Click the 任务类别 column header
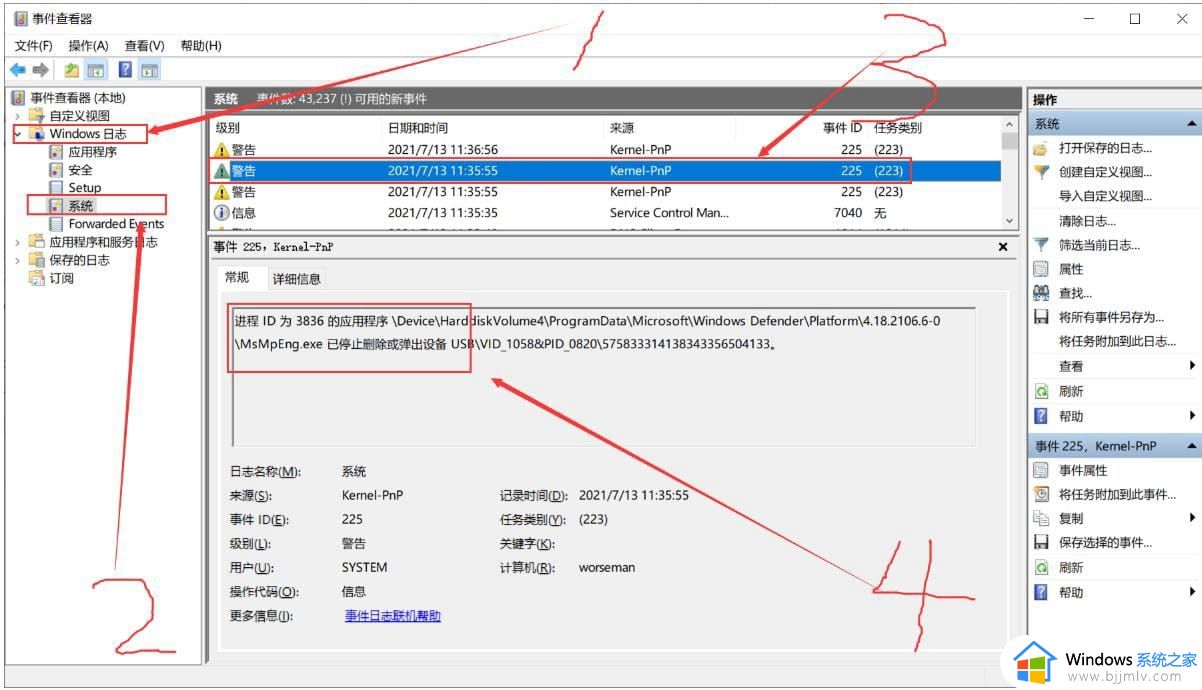 (898, 128)
